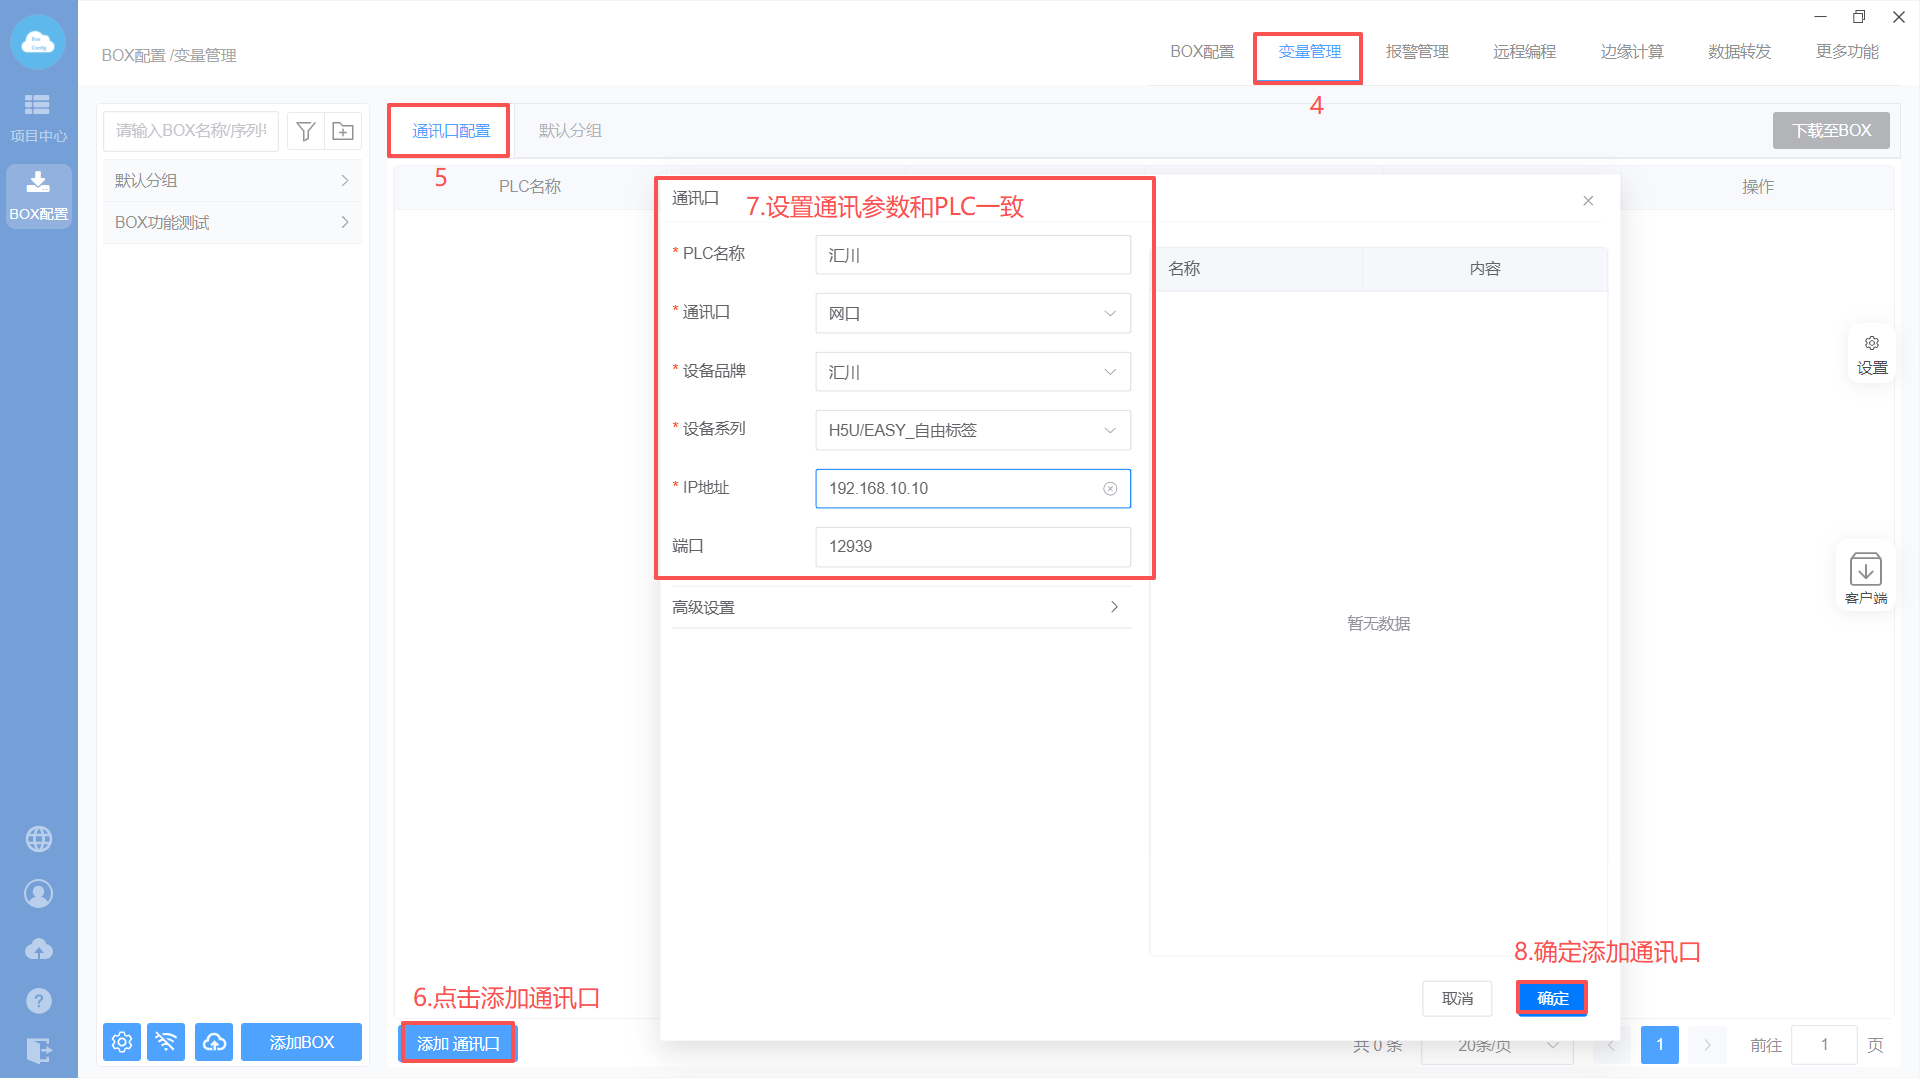Open the 边缘计算 tab
This screenshot has width=1920, height=1078.
click(x=1631, y=52)
